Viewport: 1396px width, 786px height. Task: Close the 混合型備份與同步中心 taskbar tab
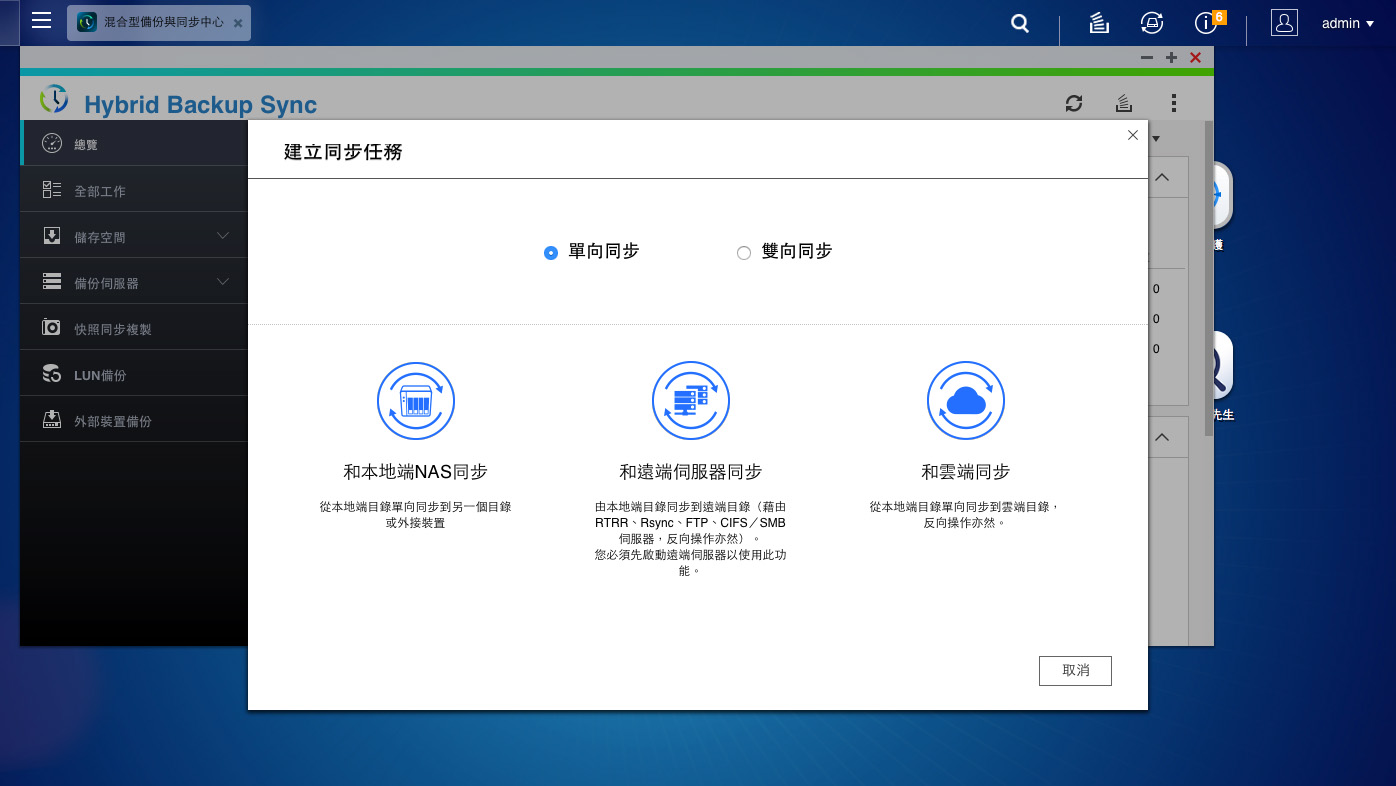(x=237, y=23)
